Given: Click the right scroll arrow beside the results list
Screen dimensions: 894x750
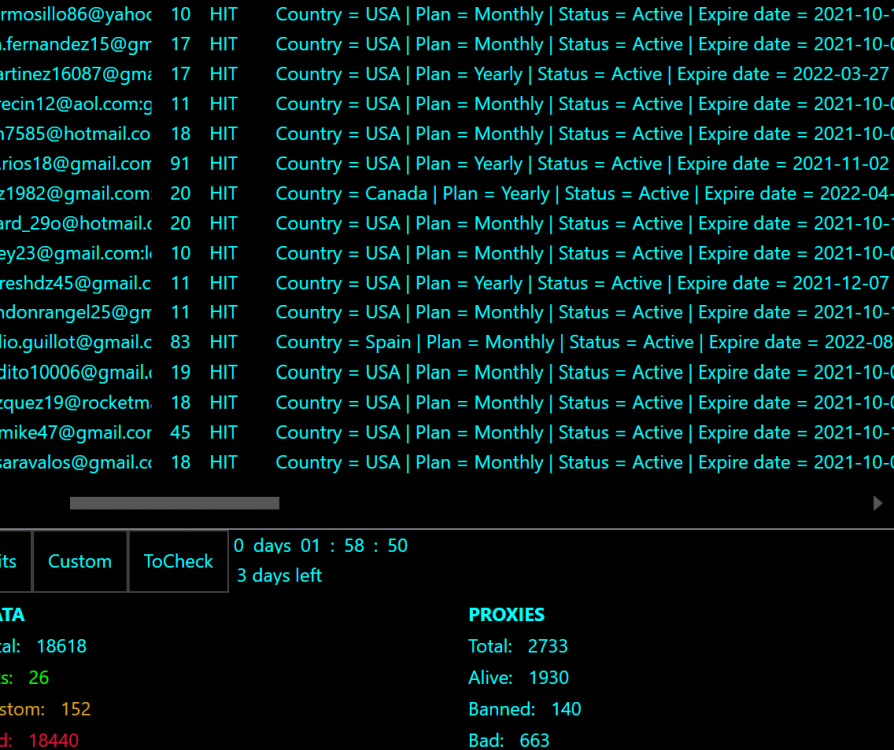Looking at the screenshot, I should (877, 504).
